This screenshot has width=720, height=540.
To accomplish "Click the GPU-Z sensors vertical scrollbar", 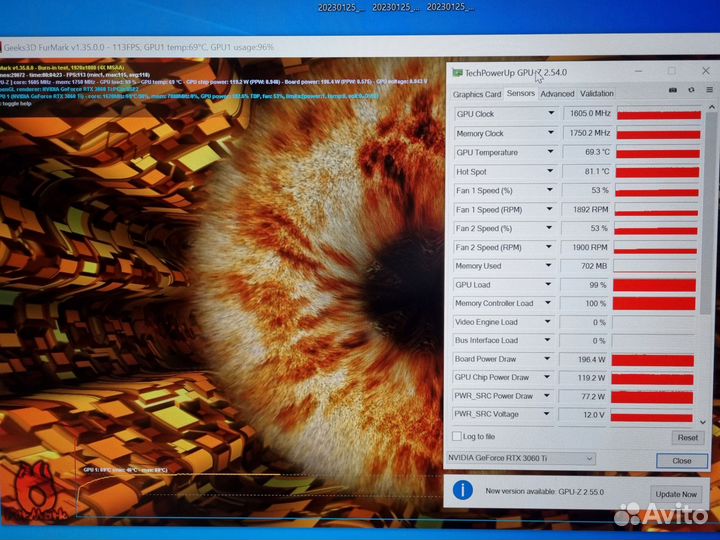I will (709, 214).
